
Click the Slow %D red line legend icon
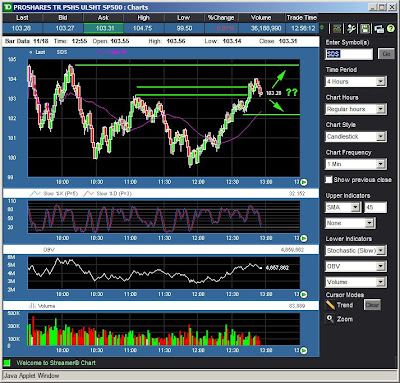click(88, 193)
